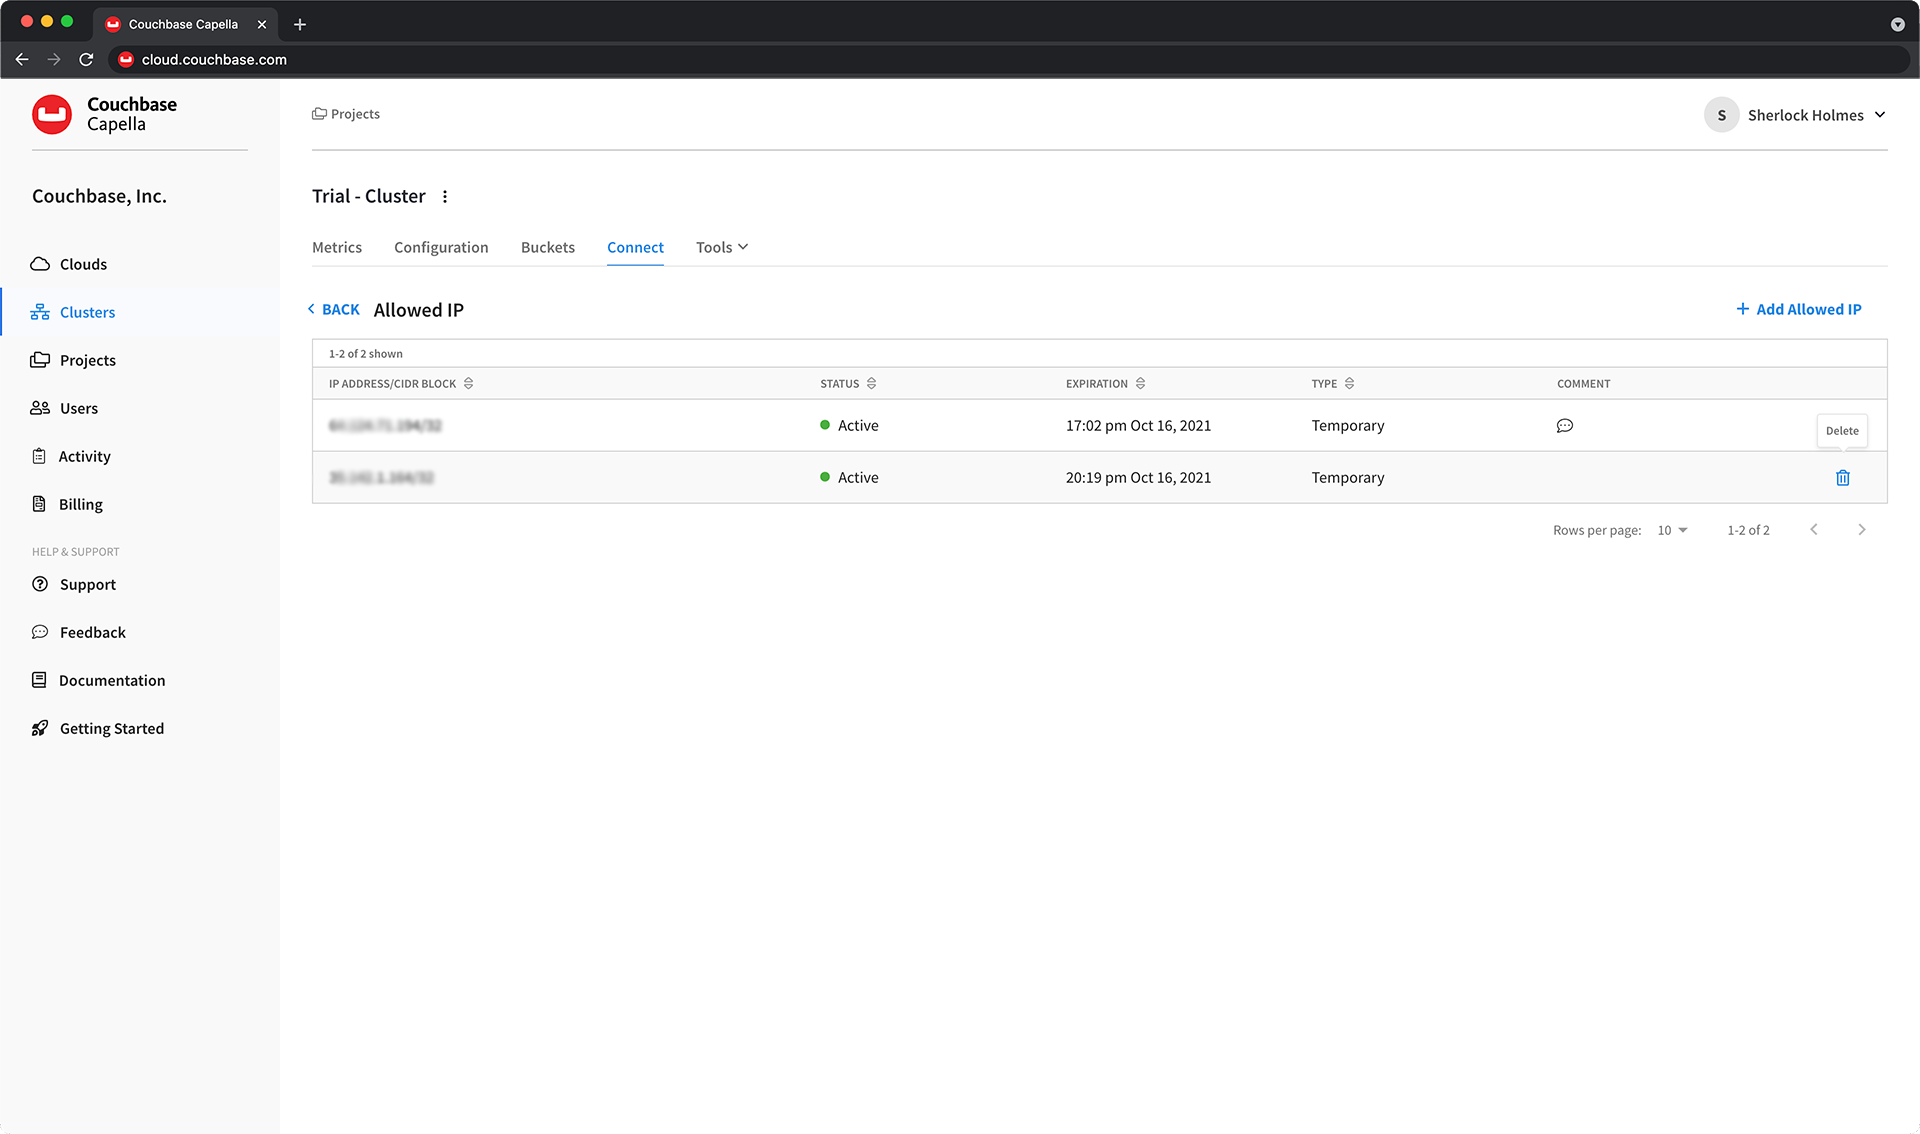
Task: Open a new browser tab
Action: 300,24
